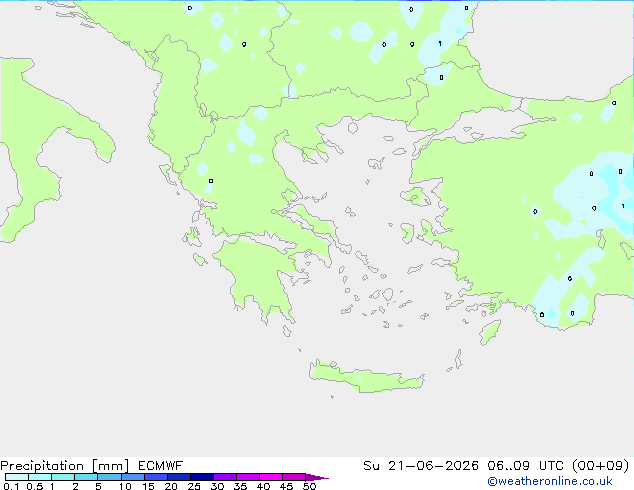634x490 pixels.
Task: Click the 35–40 mm legend color swatch
Action: coord(248,477)
